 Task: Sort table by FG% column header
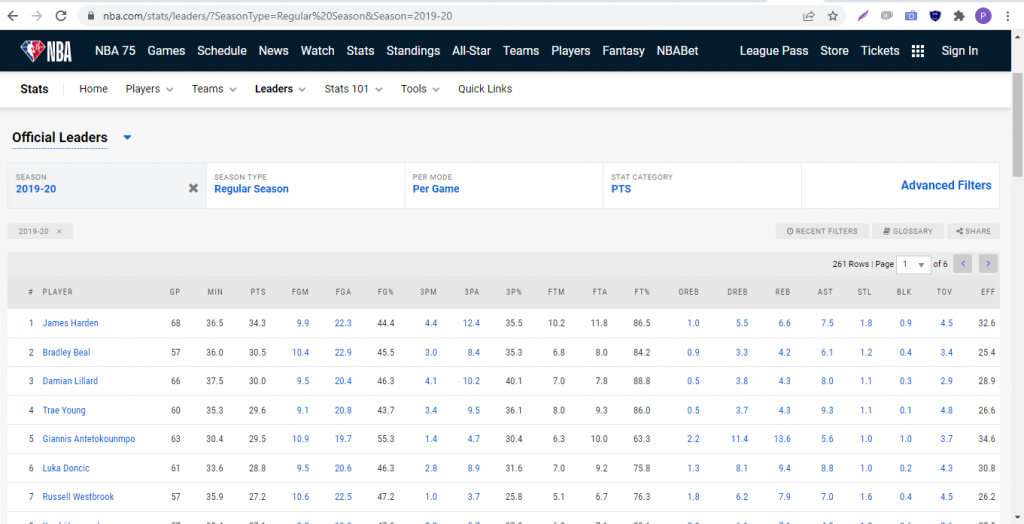[x=385, y=292]
